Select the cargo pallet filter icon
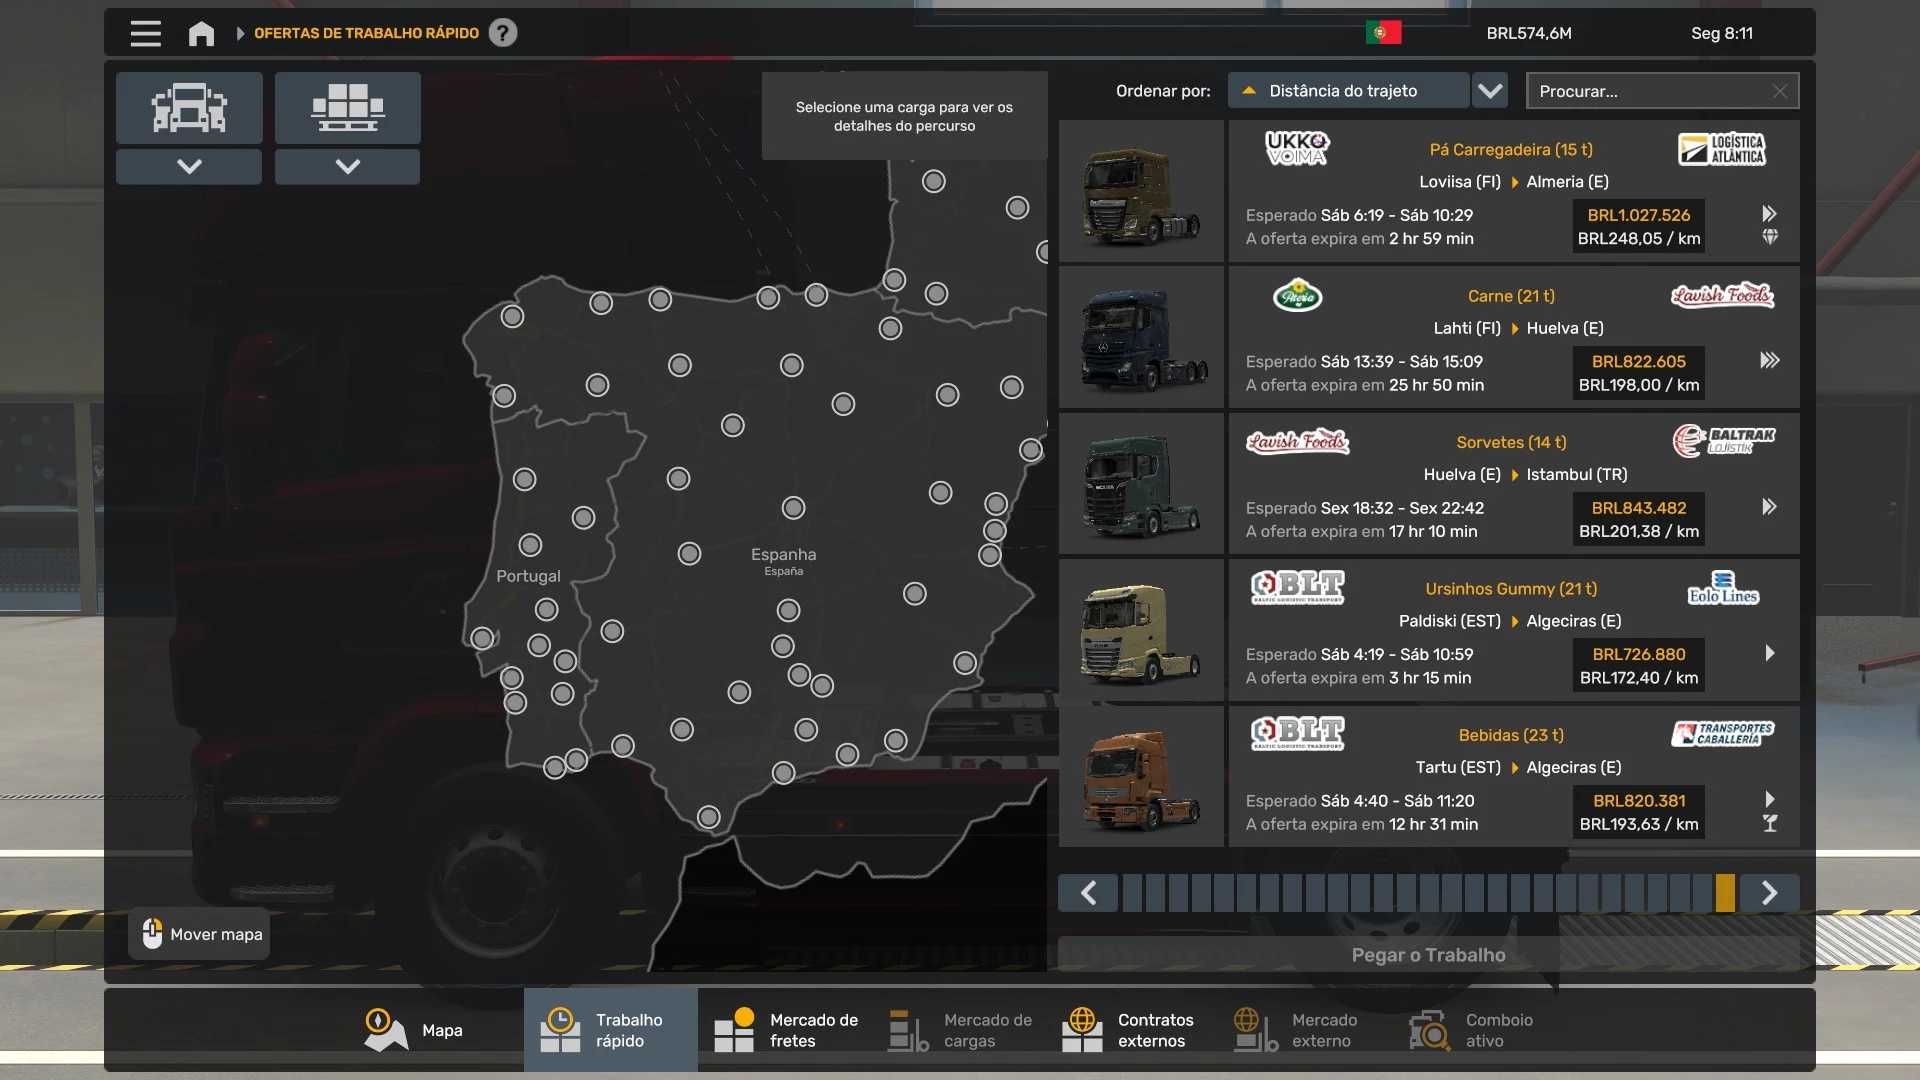The image size is (1920, 1080). click(x=347, y=107)
